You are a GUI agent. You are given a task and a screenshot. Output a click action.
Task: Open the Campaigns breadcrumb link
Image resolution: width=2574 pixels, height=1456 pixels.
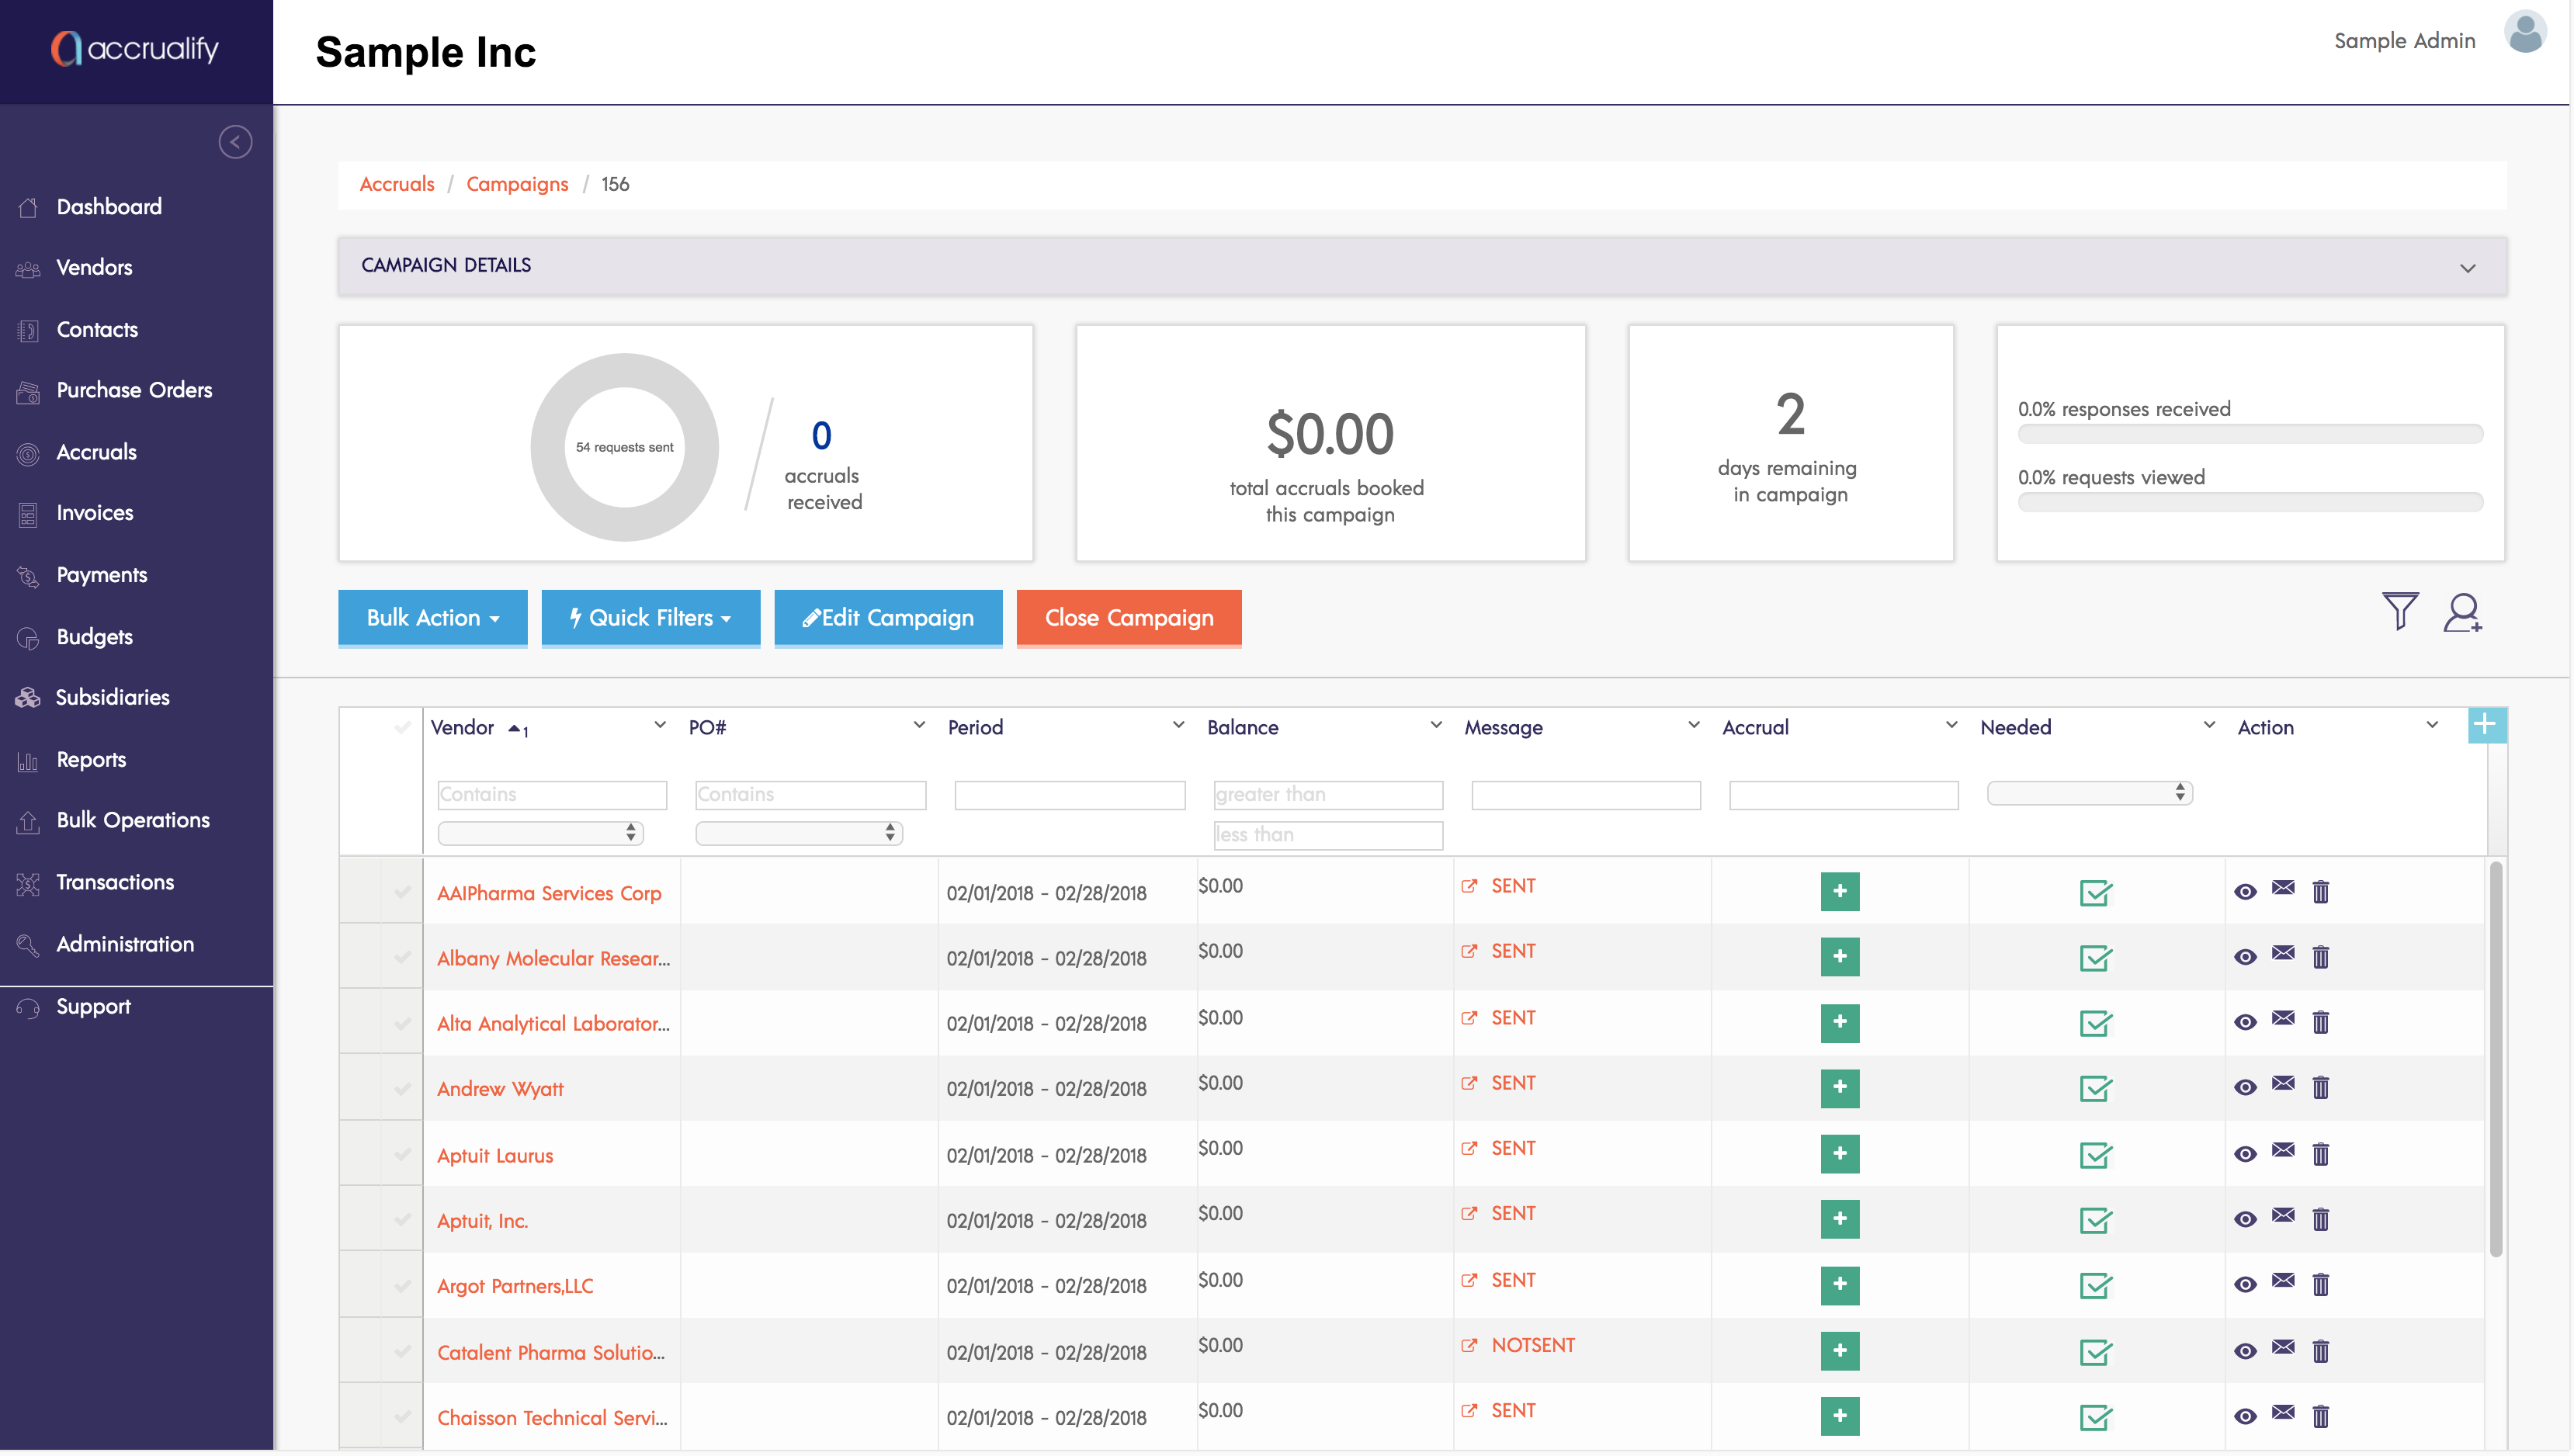516,184
